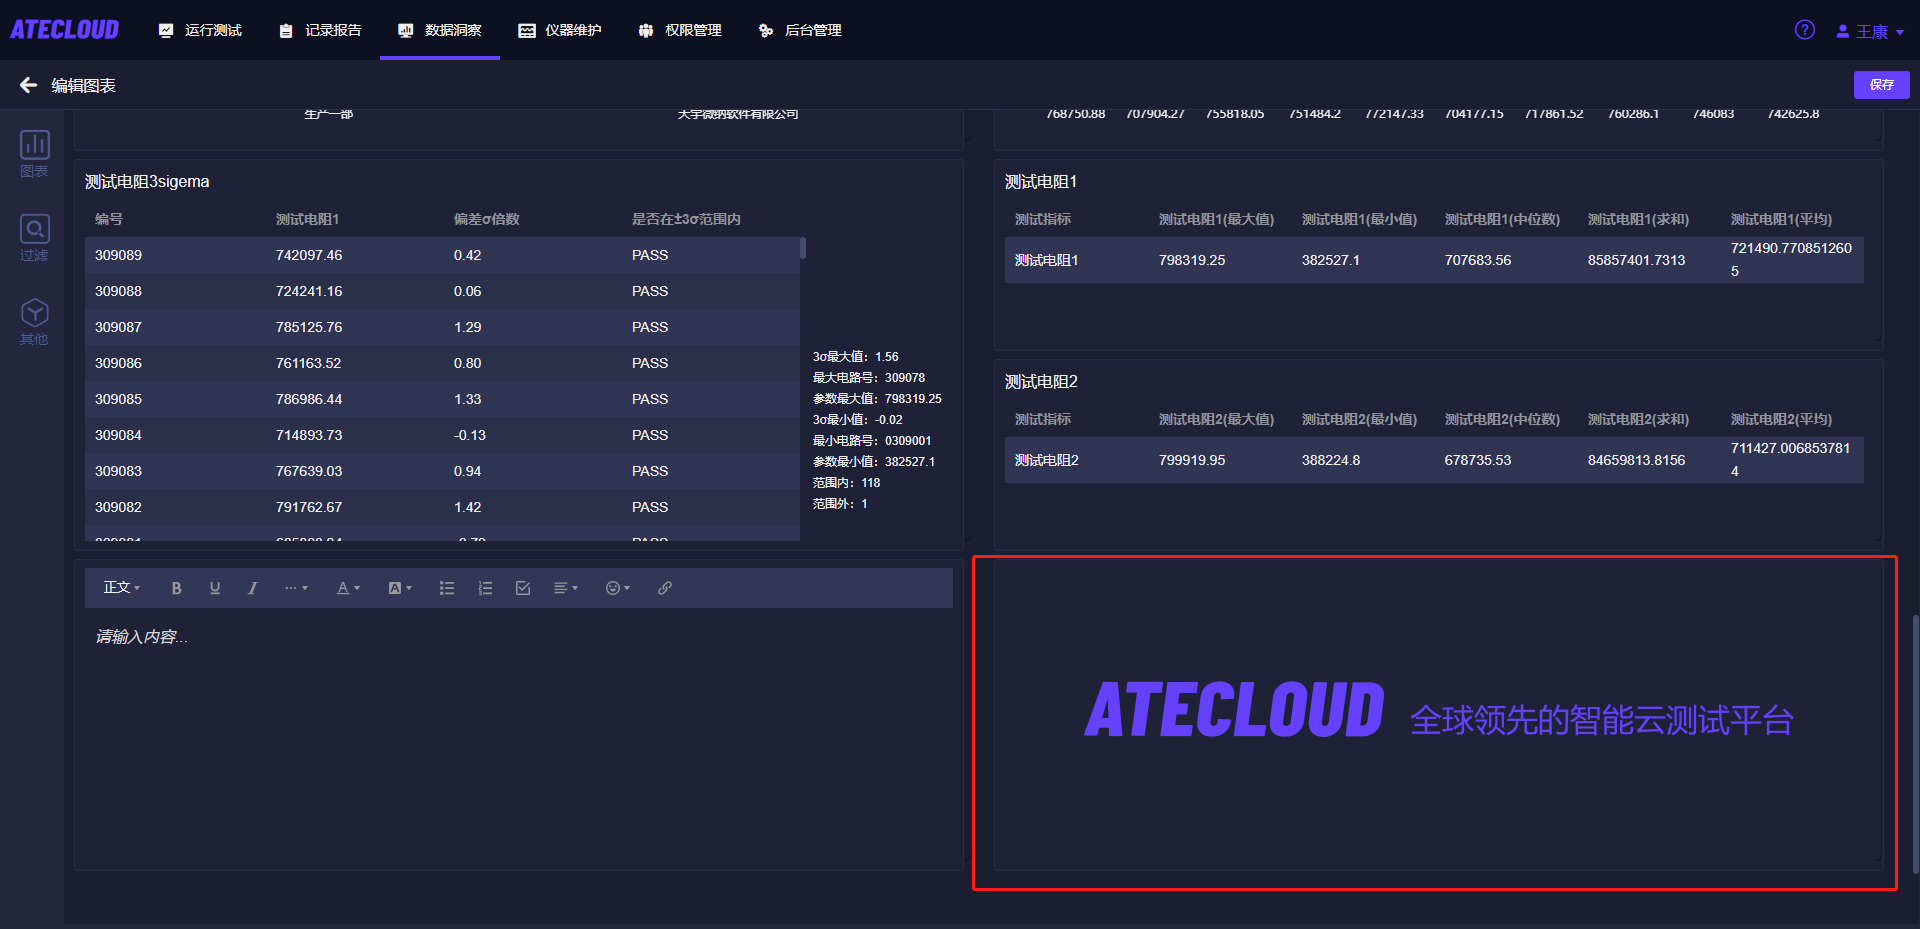This screenshot has height=929, width=1920.
Task: Select the row numbered 309088
Action: point(442,291)
